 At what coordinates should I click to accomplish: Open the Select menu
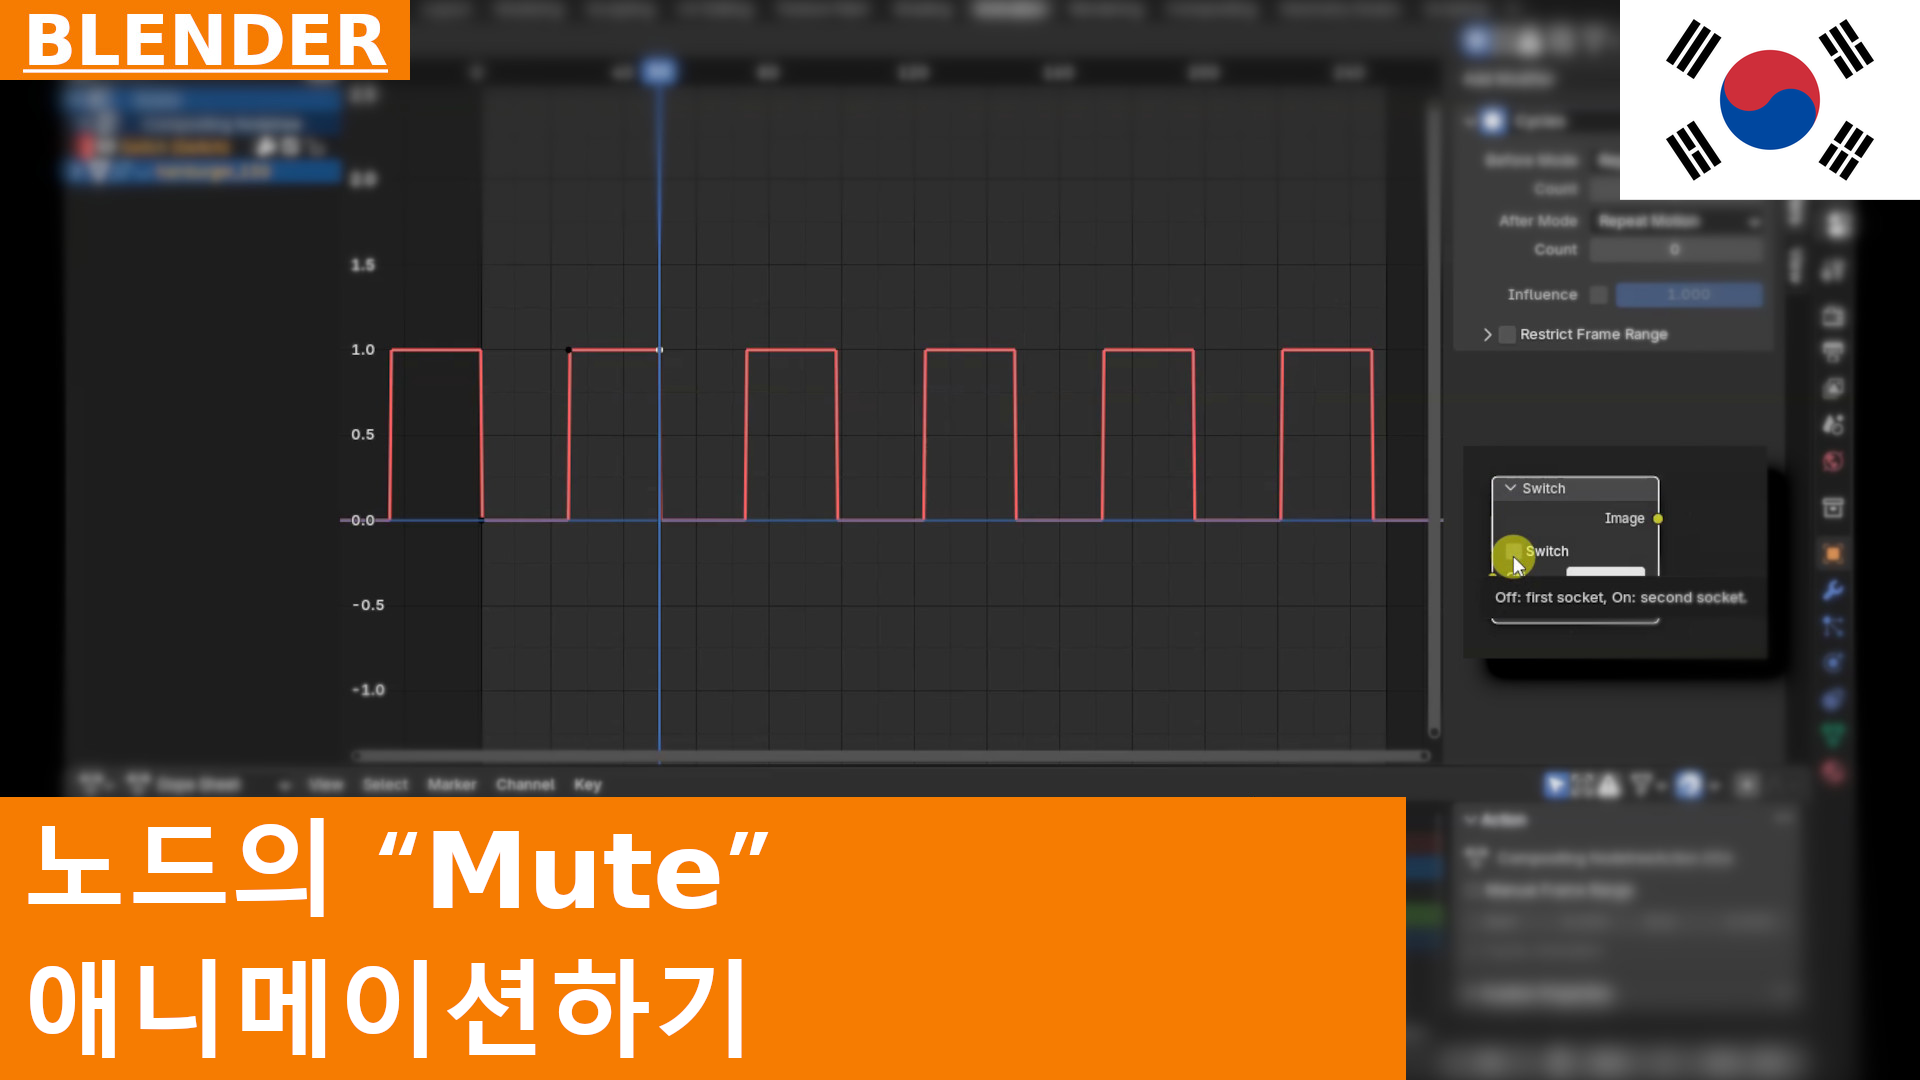point(385,785)
